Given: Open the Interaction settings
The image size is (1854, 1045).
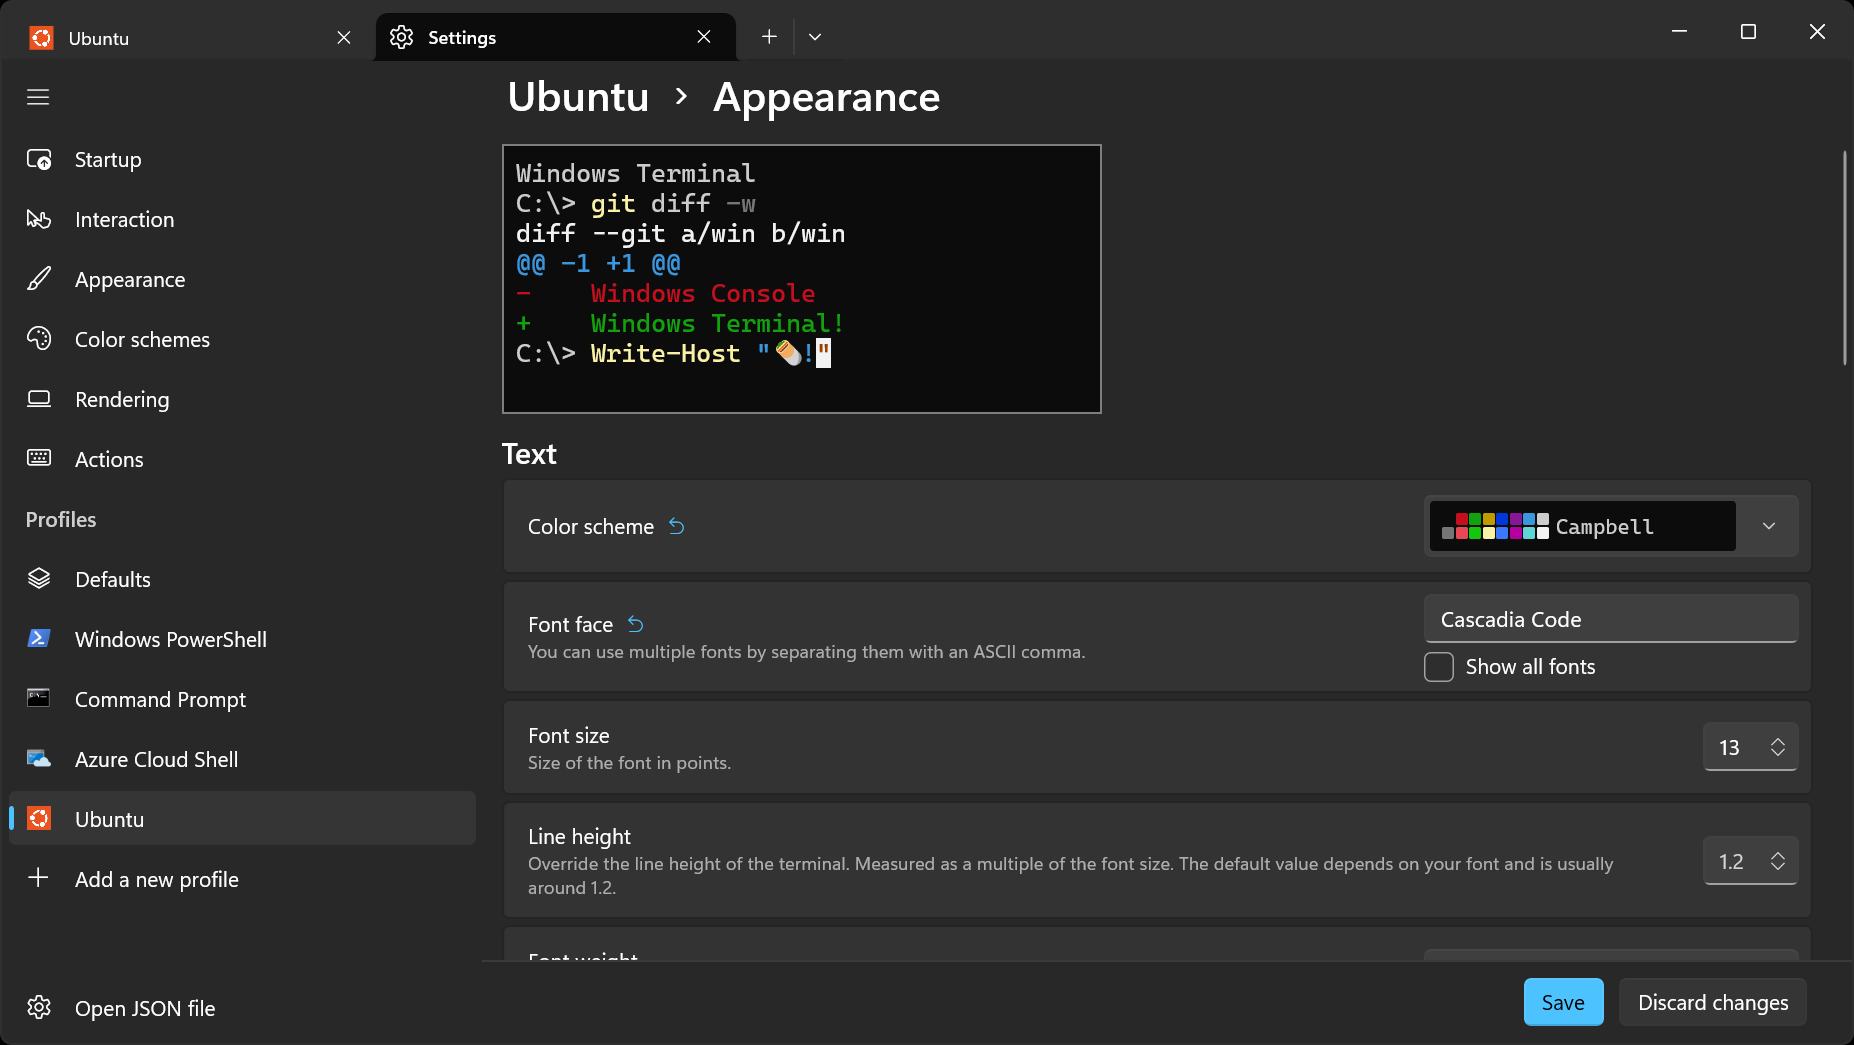Looking at the screenshot, I should click(124, 219).
